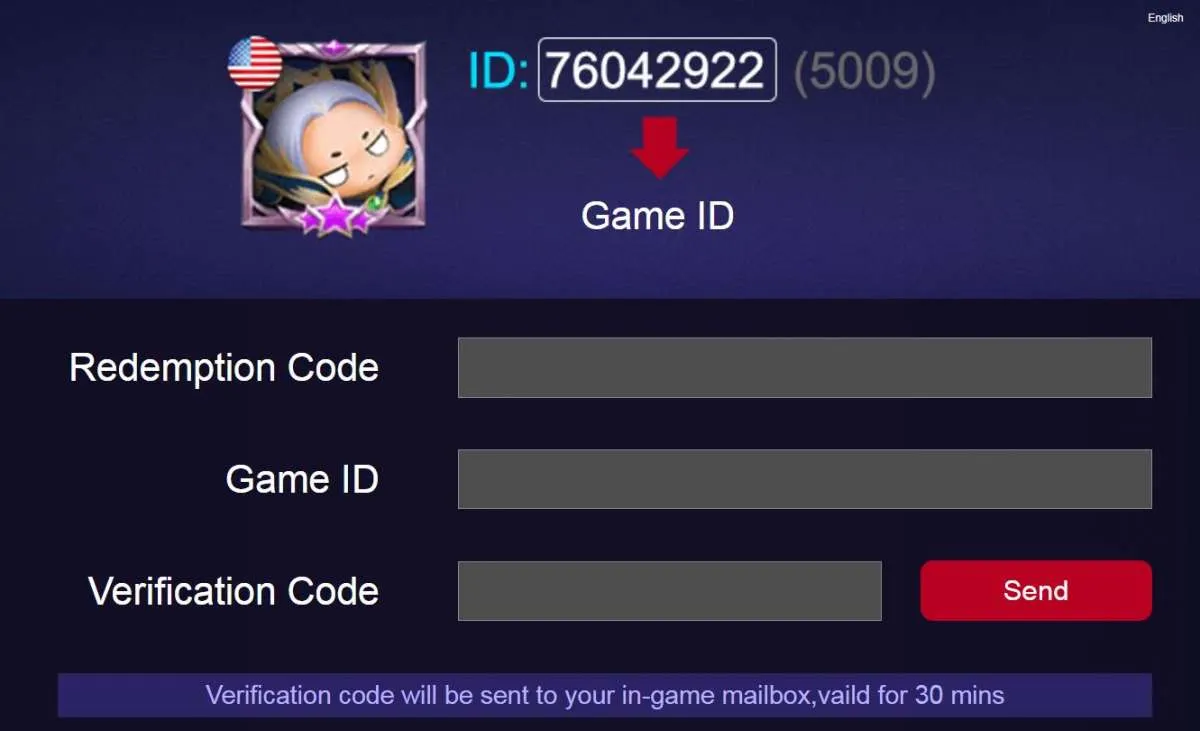Screen dimensions: 1200x731
Task: Click the cyan ID: label
Action: tap(498, 70)
